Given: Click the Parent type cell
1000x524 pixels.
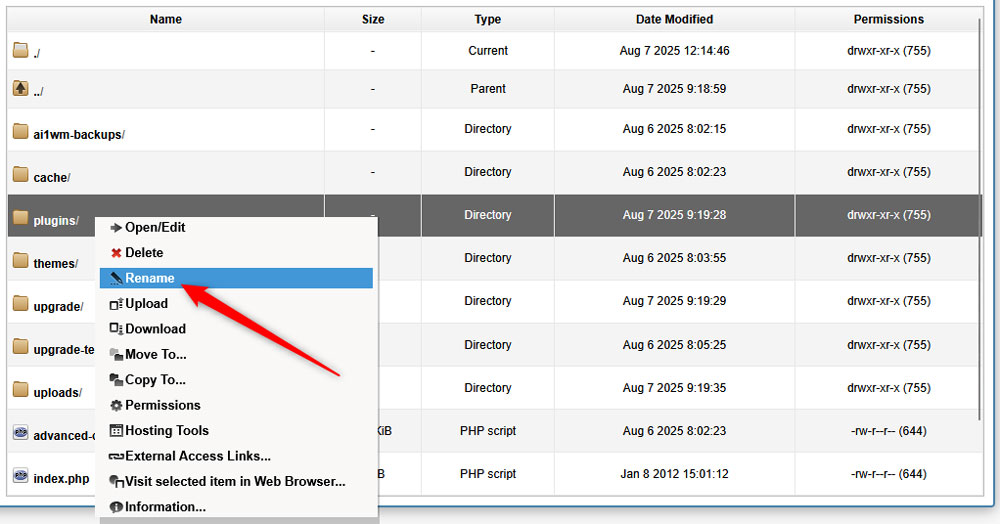Looking at the screenshot, I should 488,89.
